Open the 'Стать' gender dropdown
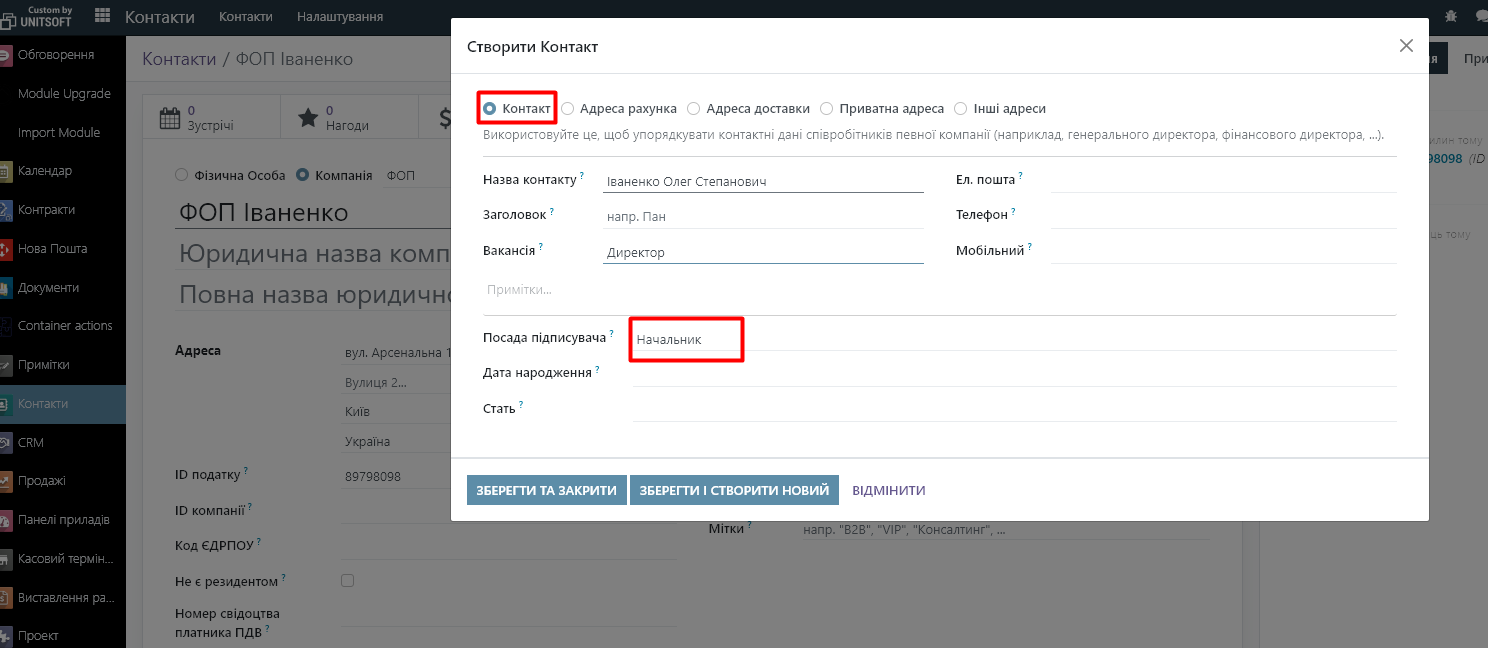 (1013, 408)
